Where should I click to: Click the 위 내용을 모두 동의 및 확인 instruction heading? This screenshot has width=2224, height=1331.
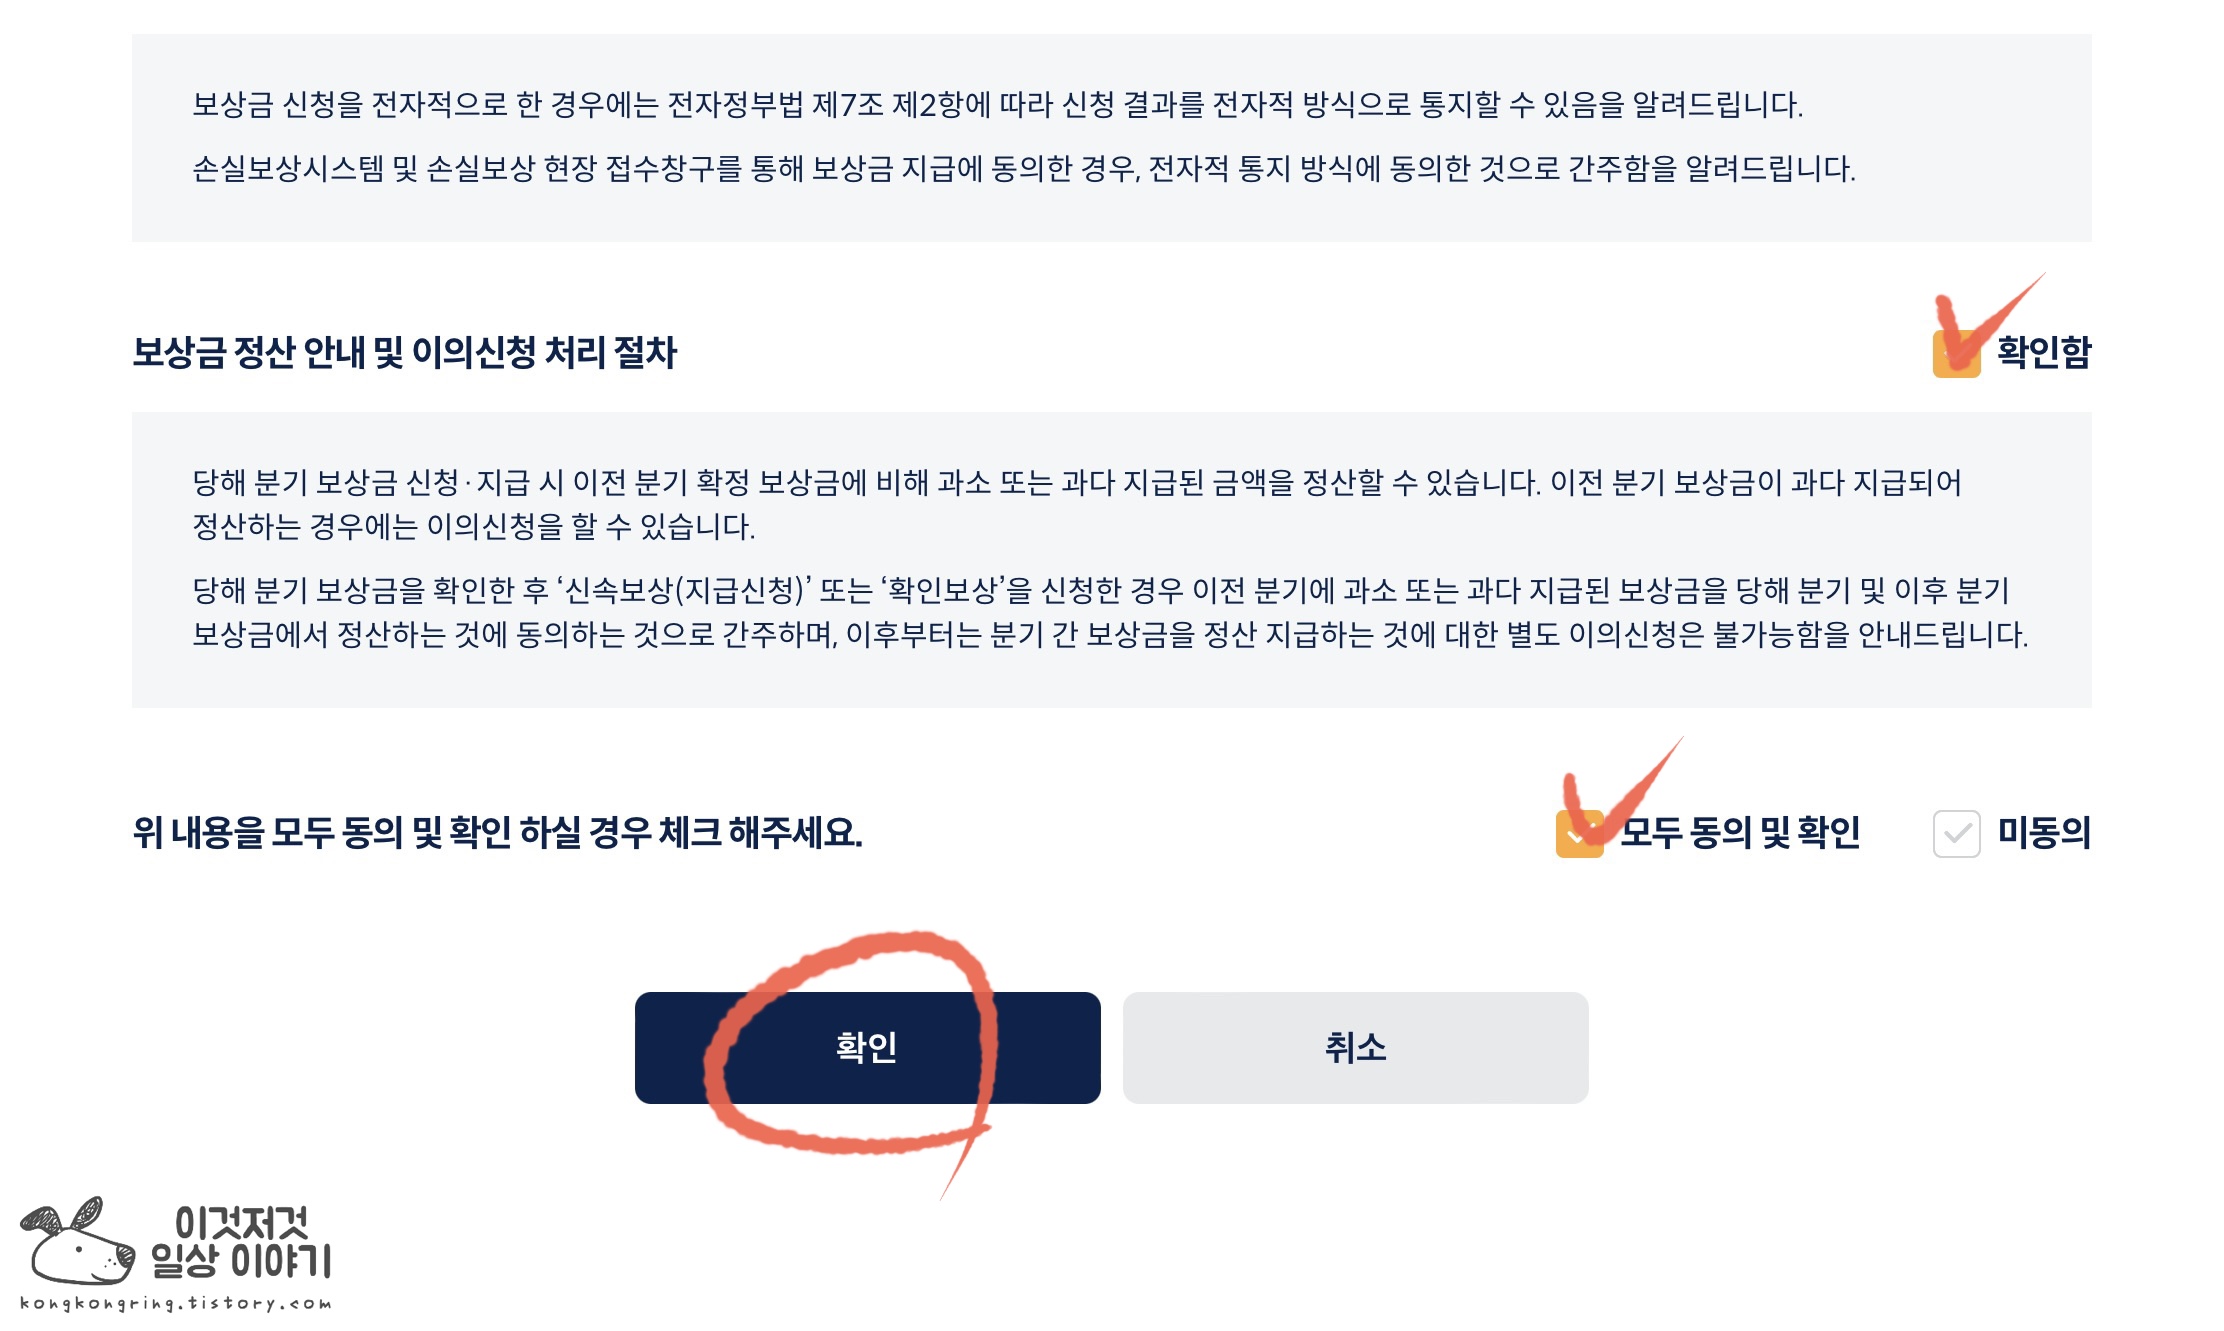coord(497,832)
